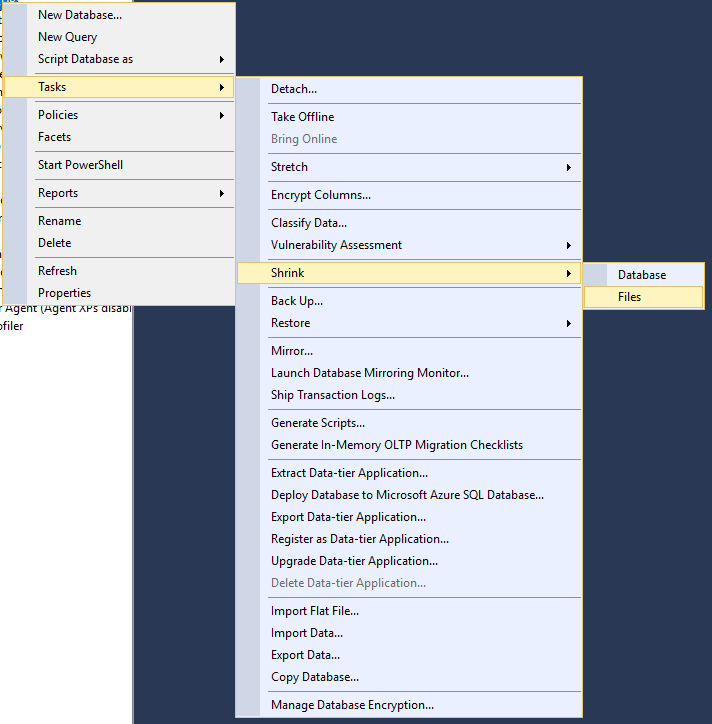The image size is (712, 724).
Task: Expand the Shrink submenu arrow
Action: click(568, 273)
